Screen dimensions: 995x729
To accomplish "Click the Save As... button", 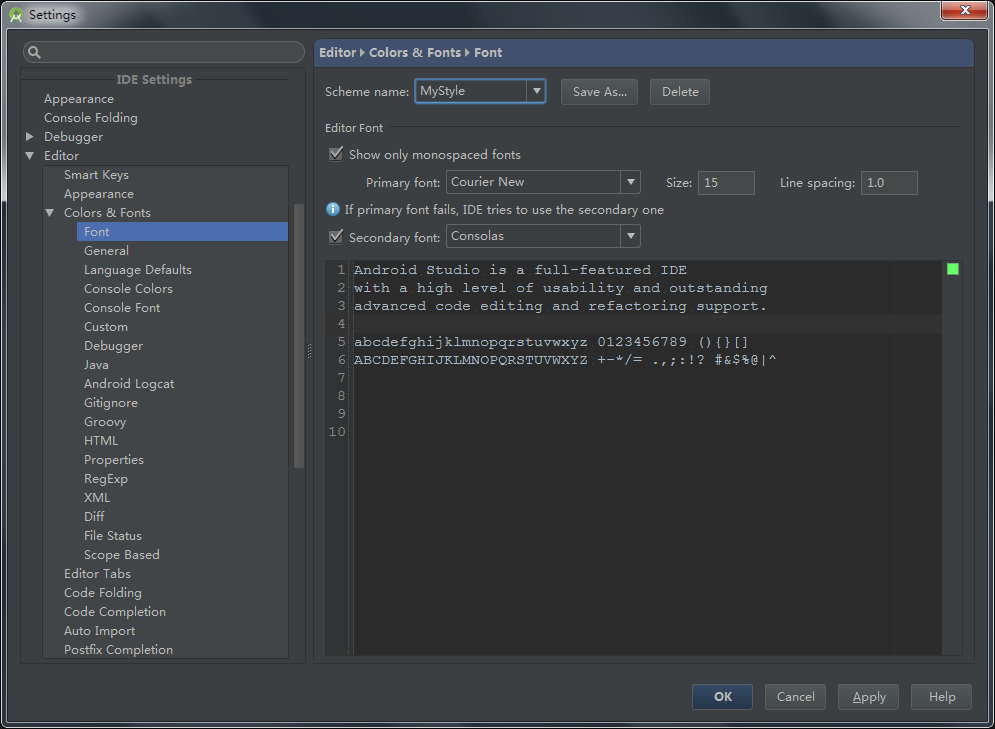I will click(599, 92).
